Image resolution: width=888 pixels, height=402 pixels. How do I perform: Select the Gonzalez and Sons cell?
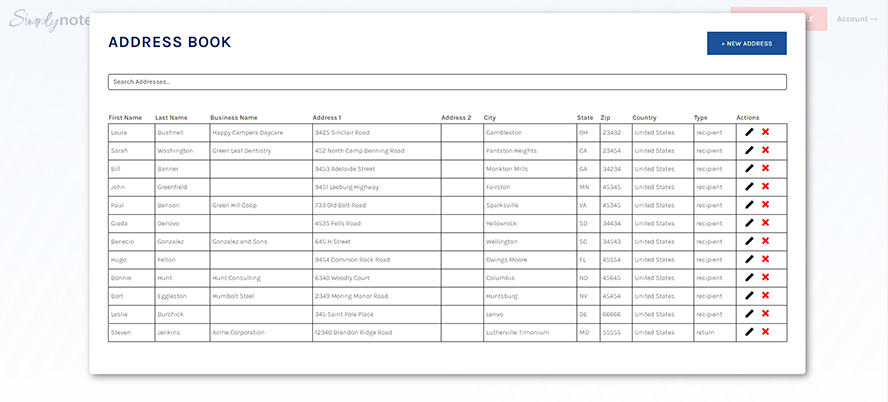click(261, 241)
